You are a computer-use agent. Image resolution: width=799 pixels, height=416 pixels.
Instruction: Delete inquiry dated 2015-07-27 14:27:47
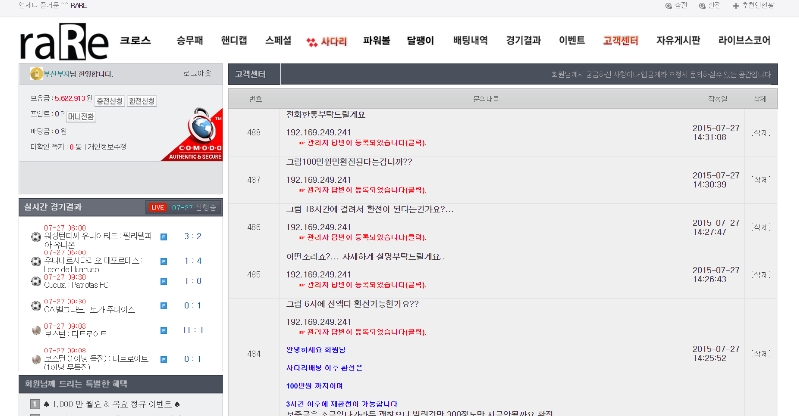click(760, 227)
